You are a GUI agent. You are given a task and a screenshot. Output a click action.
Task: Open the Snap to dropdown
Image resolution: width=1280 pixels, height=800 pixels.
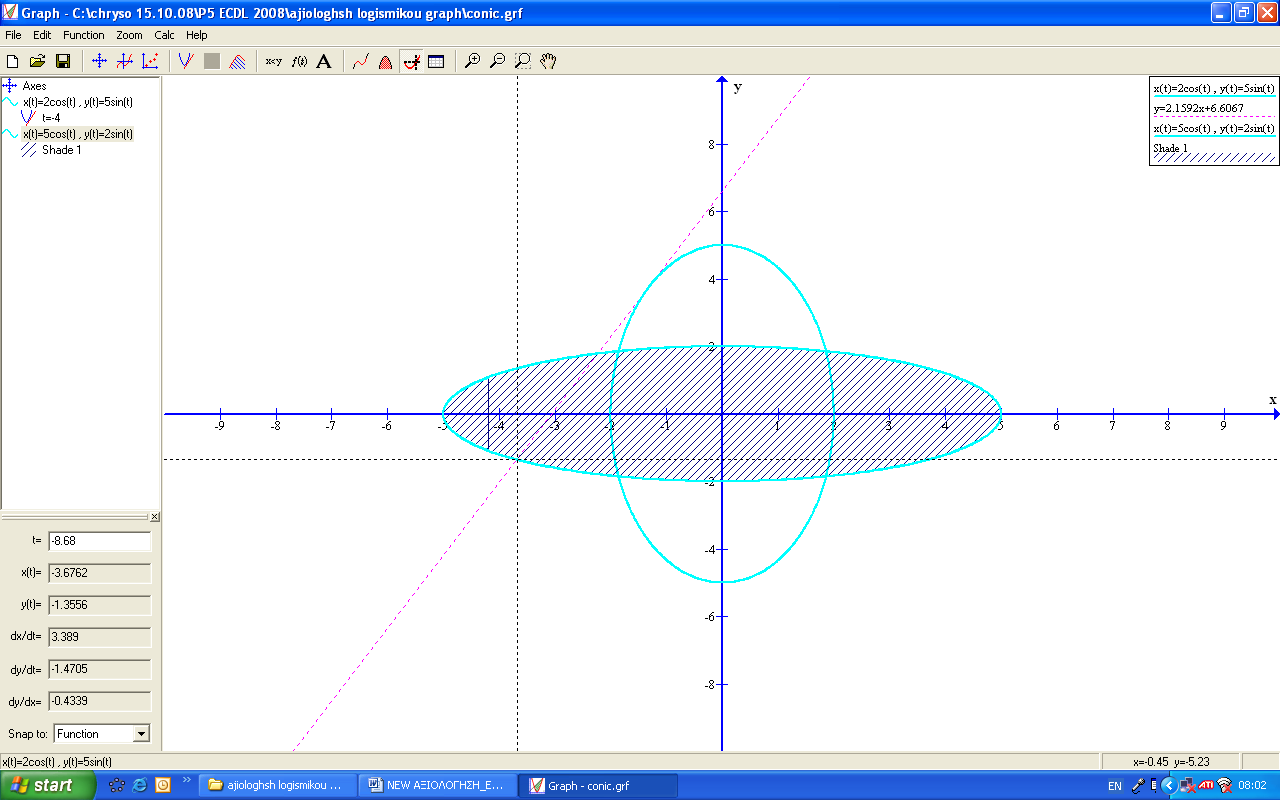point(141,734)
